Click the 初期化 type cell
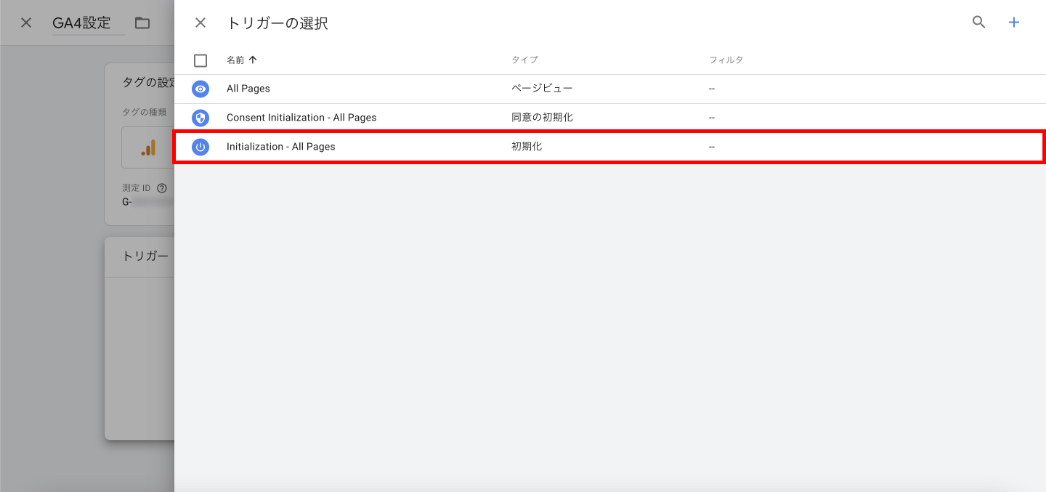The height and width of the screenshot is (492, 1046). click(527, 147)
